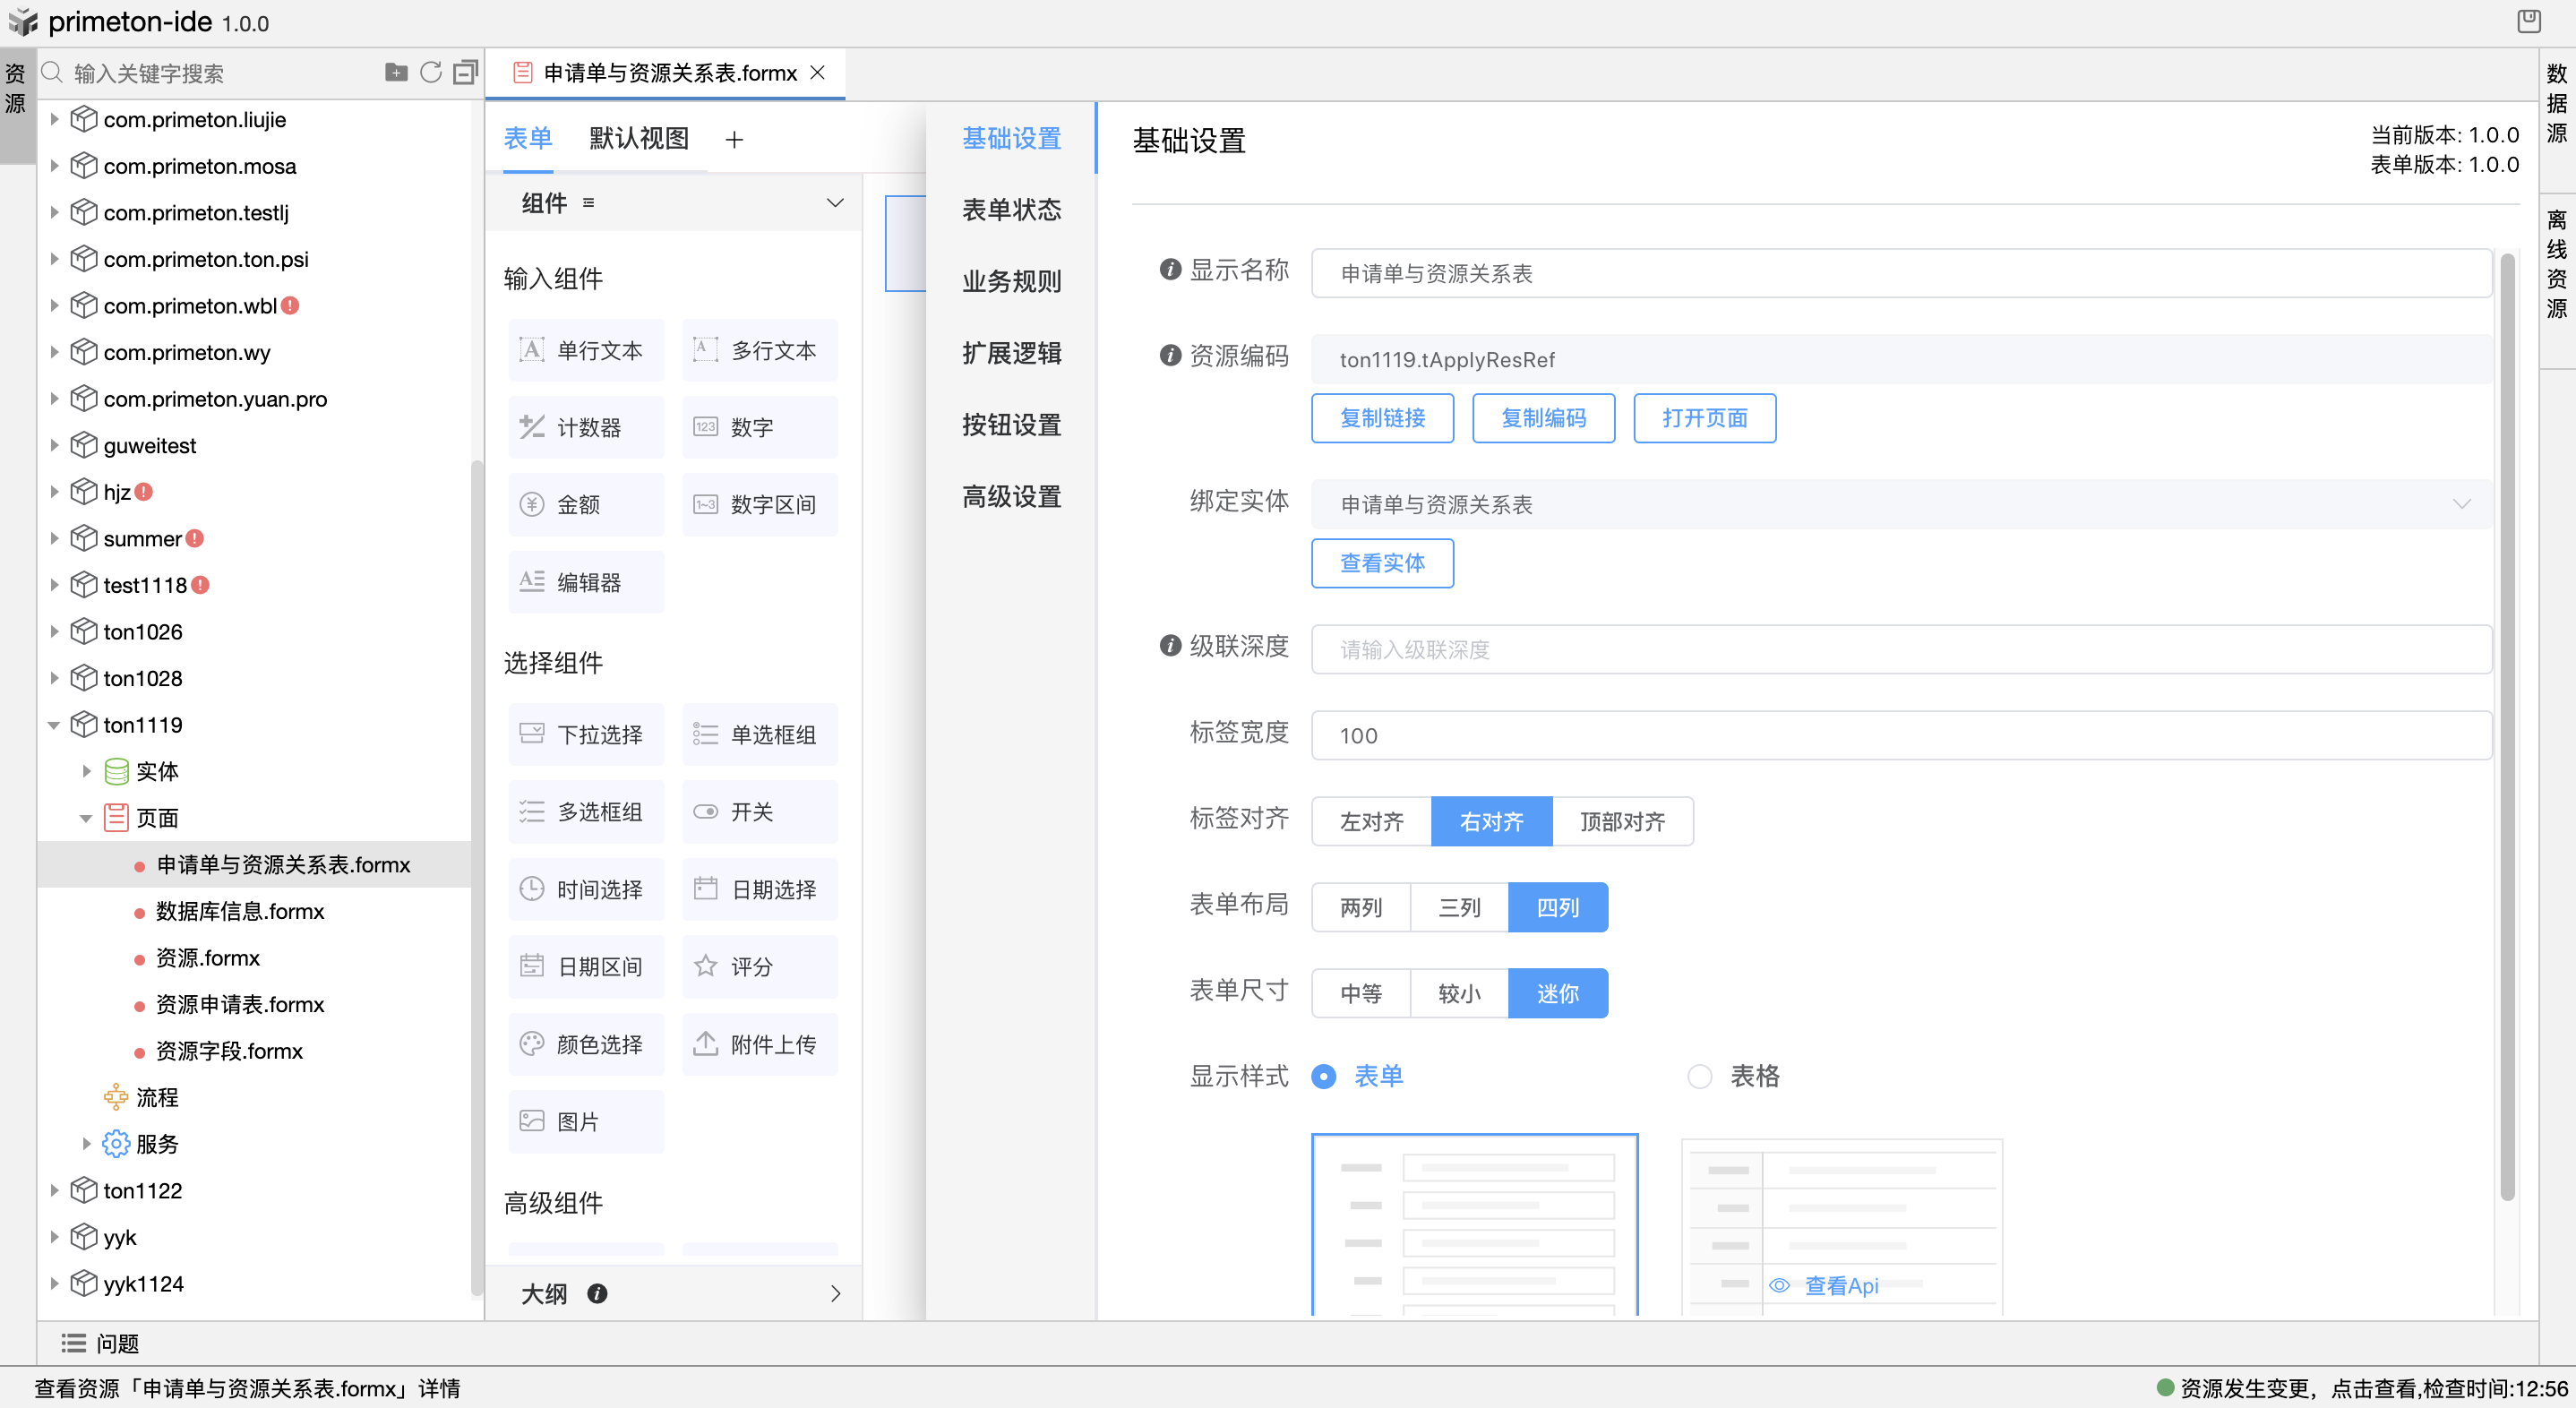Viewport: 2576px width, 1408px height.
Task: Set label alignment to 左对齐
Action: [1371, 821]
